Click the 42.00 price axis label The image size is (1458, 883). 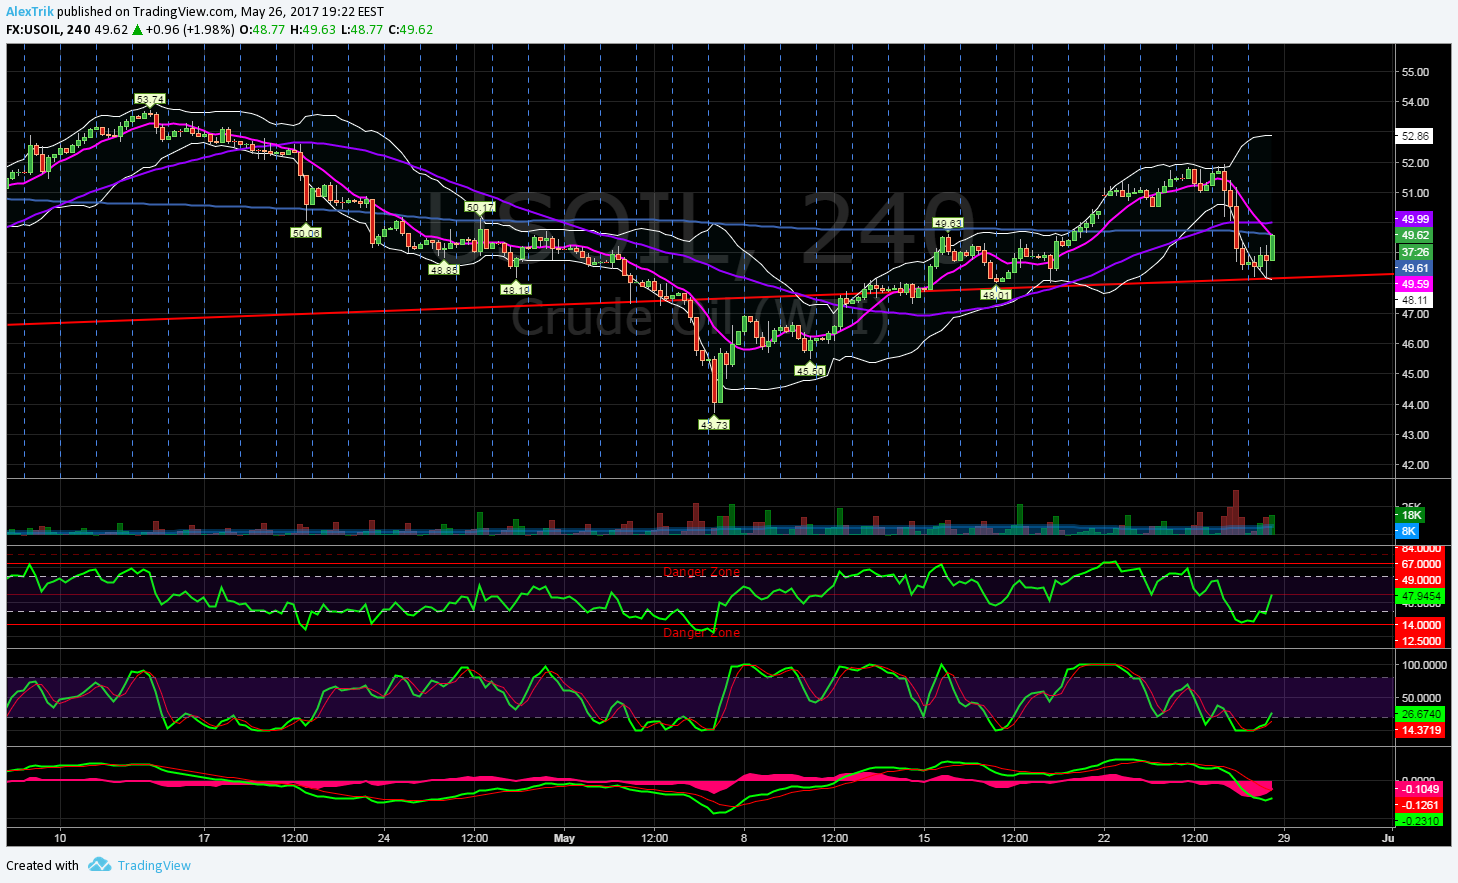(1415, 465)
